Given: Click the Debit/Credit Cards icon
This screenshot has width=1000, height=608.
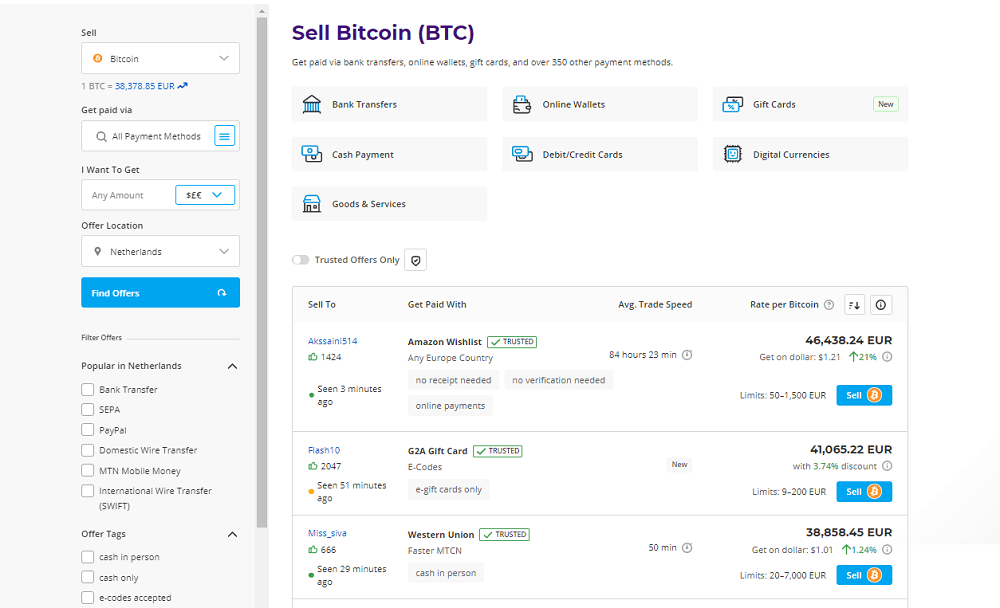Looking at the screenshot, I should coord(522,154).
